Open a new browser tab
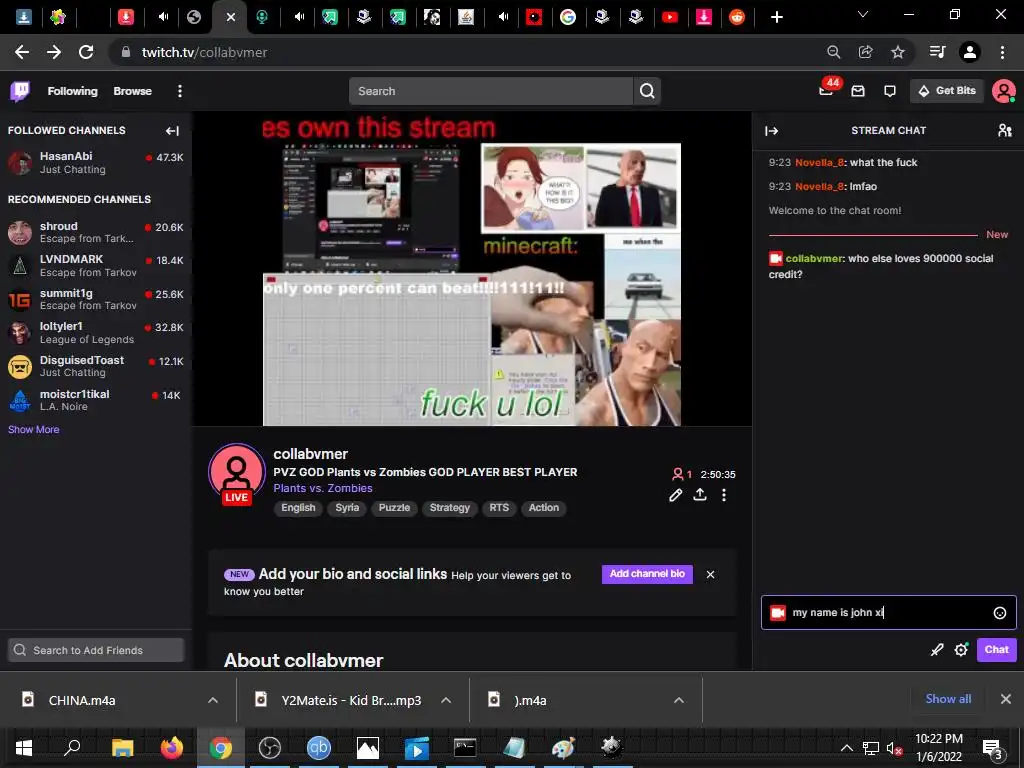This screenshot has width=1024, height=768. [776, 17]
